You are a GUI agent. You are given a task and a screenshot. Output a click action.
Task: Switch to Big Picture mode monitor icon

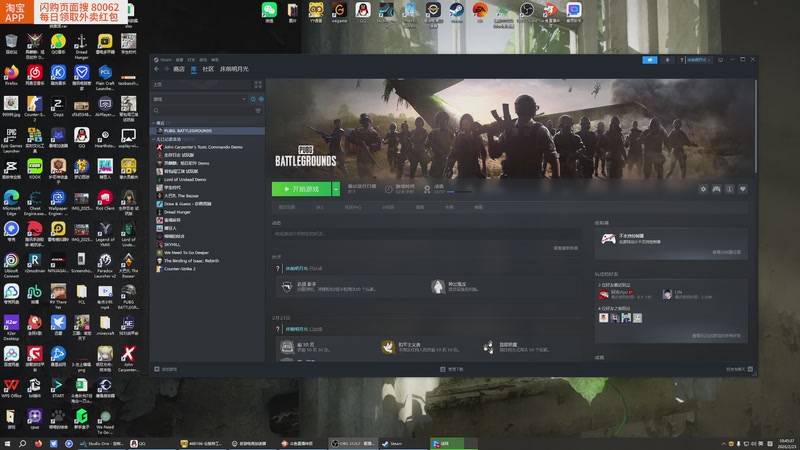coord(720,60)
